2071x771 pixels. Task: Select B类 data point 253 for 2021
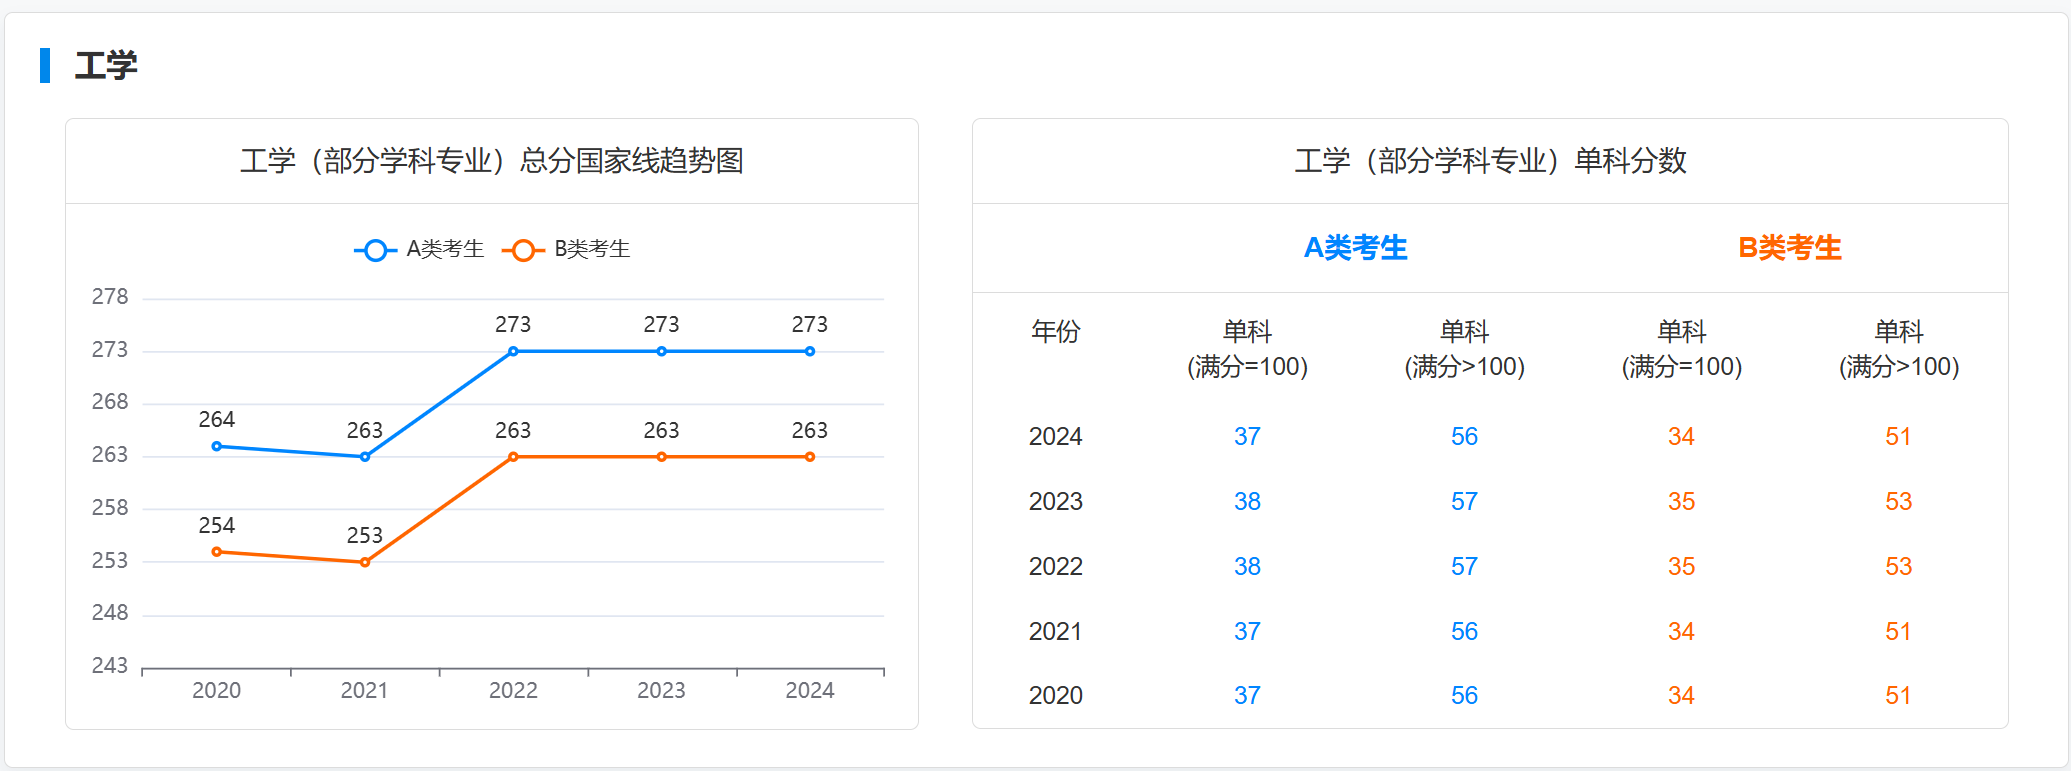pos(365,562)
